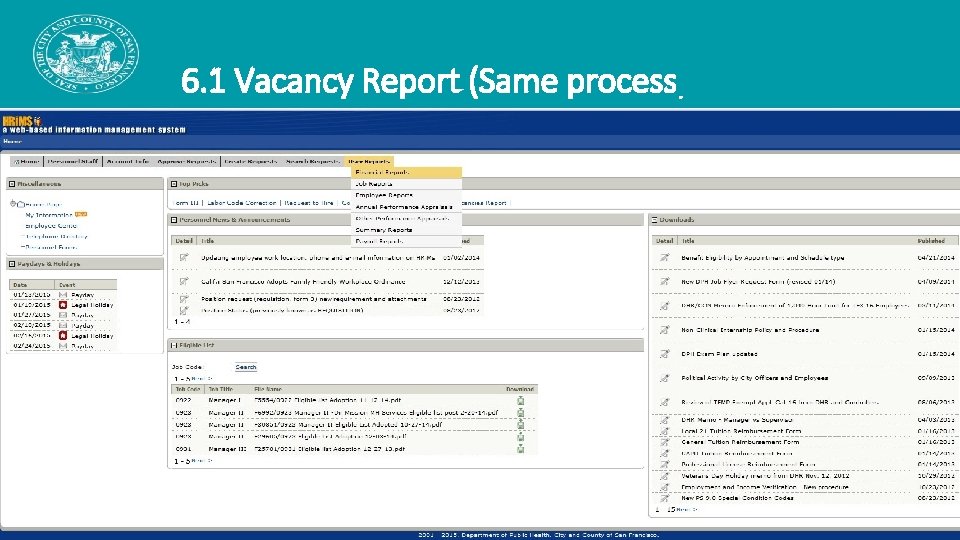Collapse the Personnel News & Announcements panel

click(x=174, y=220)
